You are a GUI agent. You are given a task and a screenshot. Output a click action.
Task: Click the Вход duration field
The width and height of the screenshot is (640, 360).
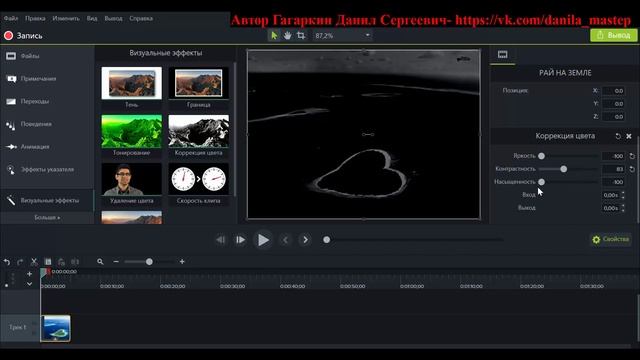[x=611, y=195]
